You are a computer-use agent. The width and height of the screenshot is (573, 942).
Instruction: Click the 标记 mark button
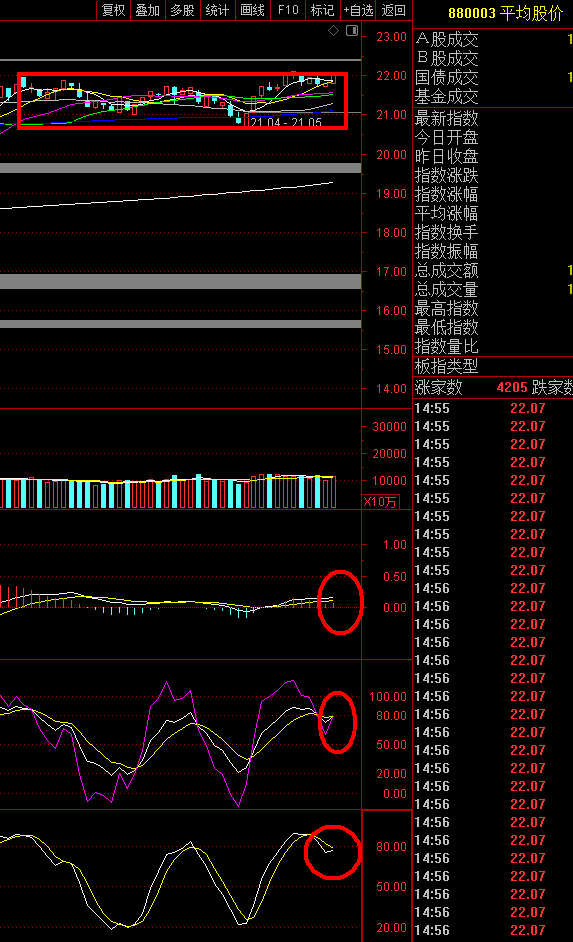pos(323,10)
